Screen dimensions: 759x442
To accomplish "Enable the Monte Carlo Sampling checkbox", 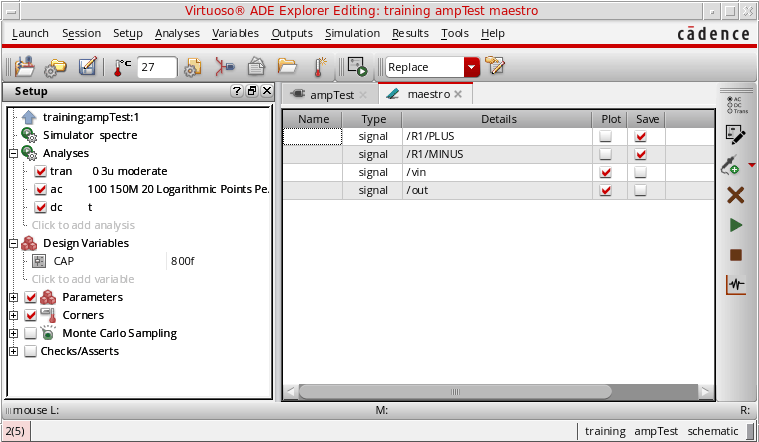I will 30,333.
